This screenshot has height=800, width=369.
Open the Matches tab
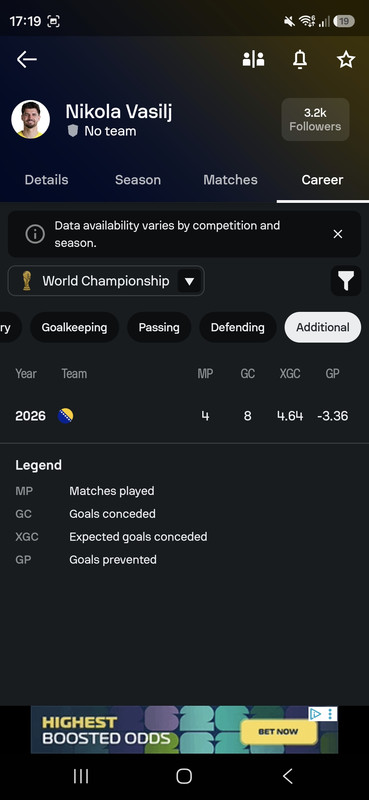pos(230,180)
